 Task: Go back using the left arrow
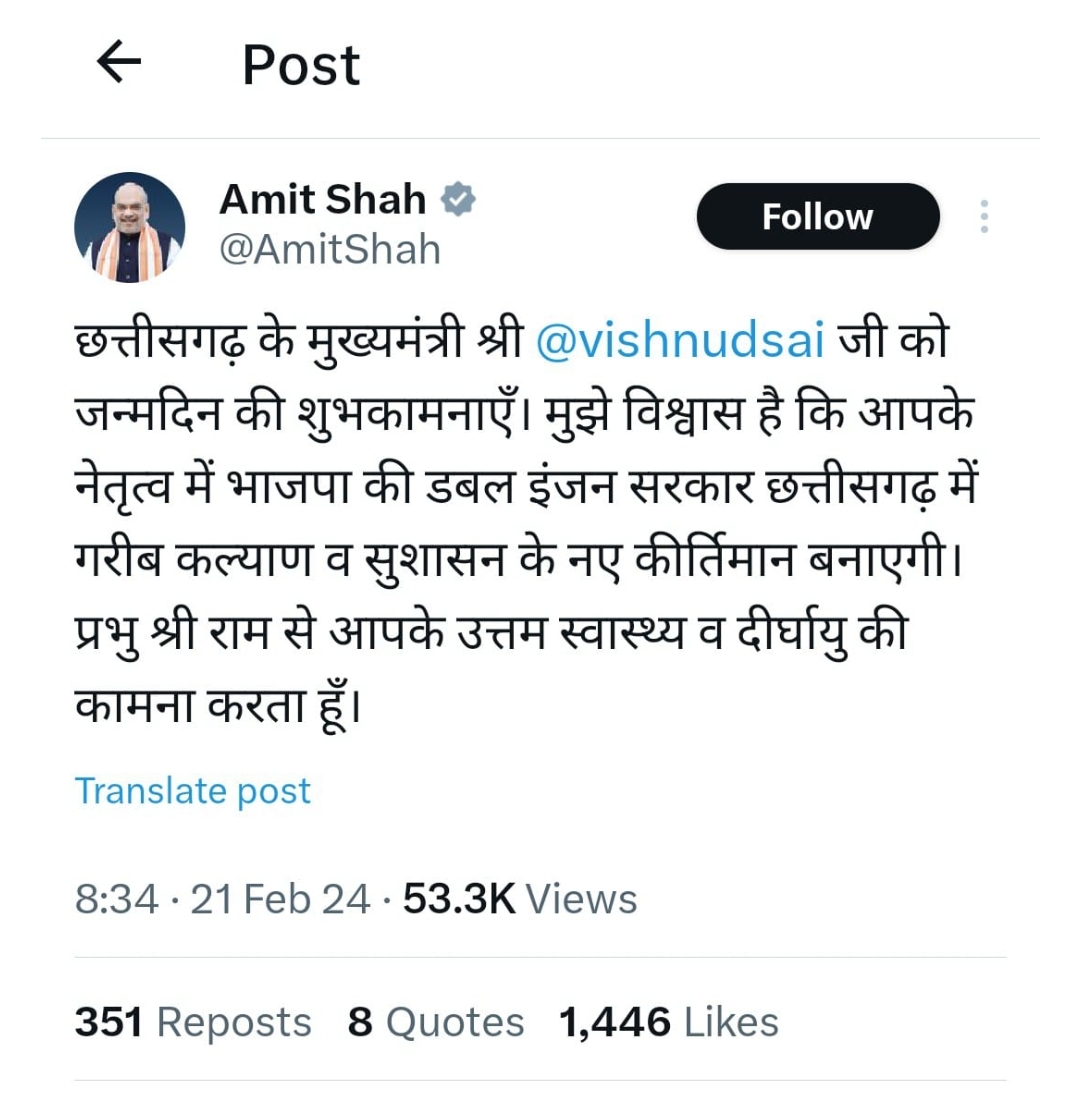point(119,62)
